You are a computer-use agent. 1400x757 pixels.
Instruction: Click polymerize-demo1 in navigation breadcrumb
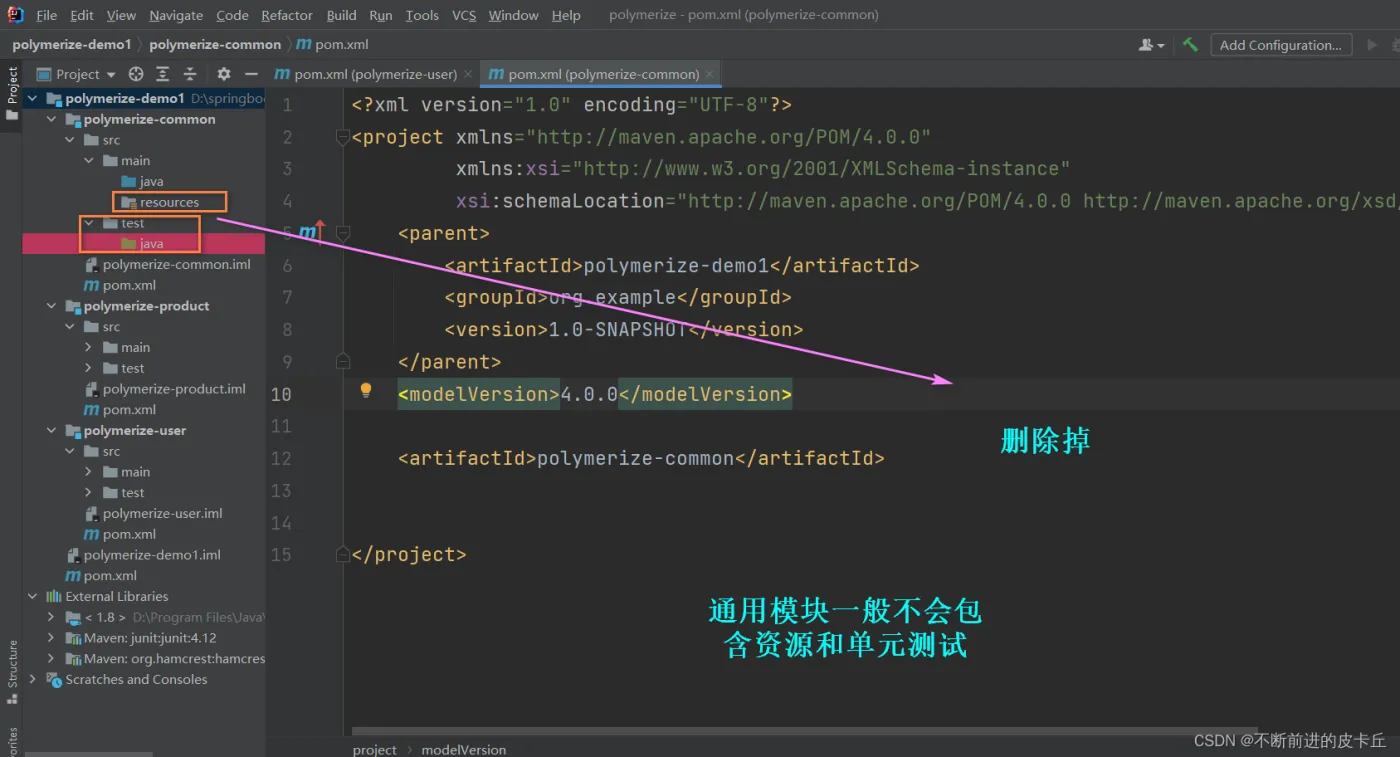[71, 44]
